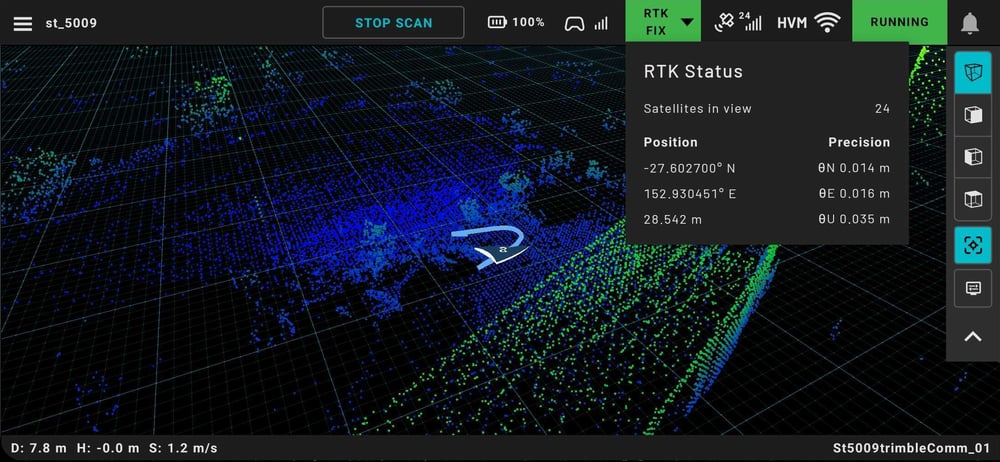
Task: Open the display settings panel icon
Action: pos(972,289)
